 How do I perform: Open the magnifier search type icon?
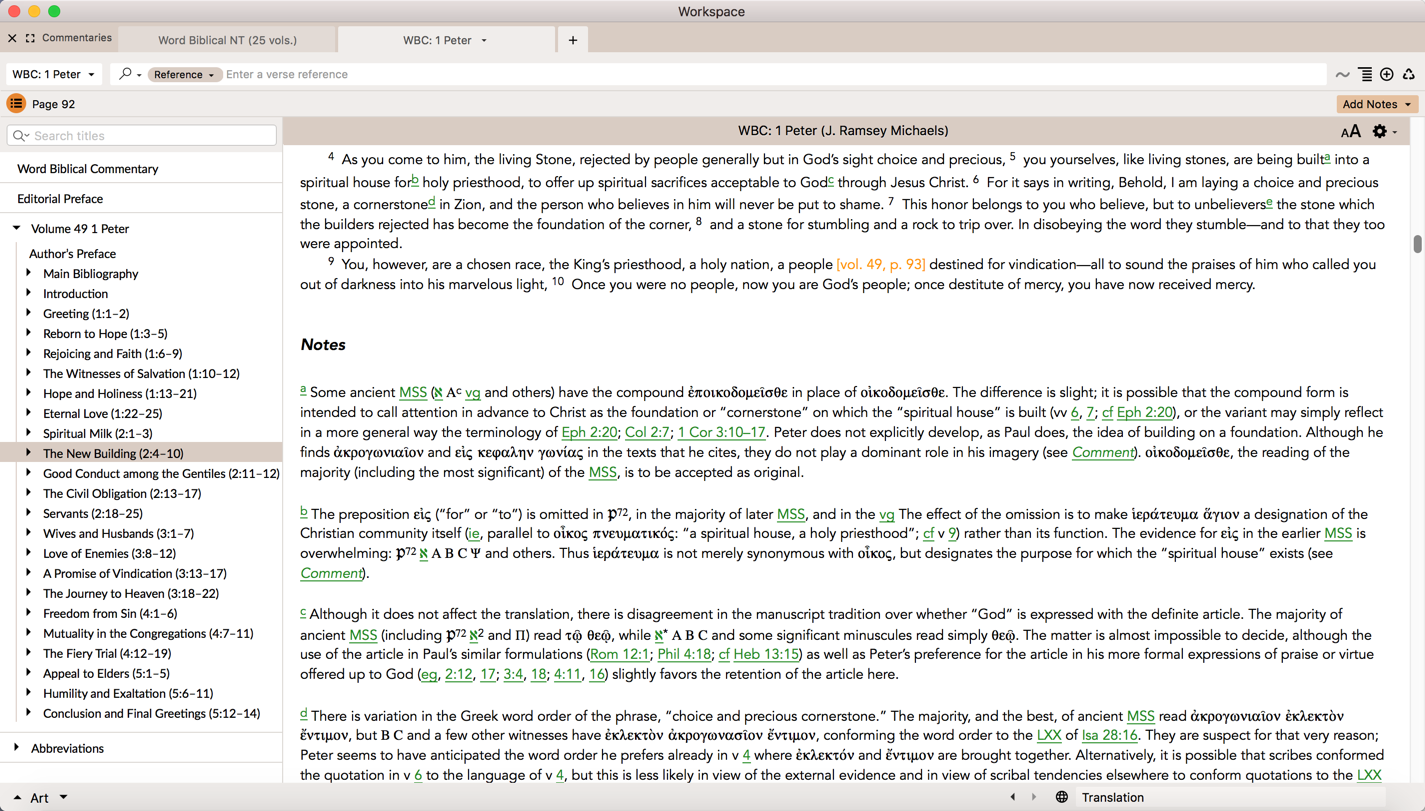129,74
